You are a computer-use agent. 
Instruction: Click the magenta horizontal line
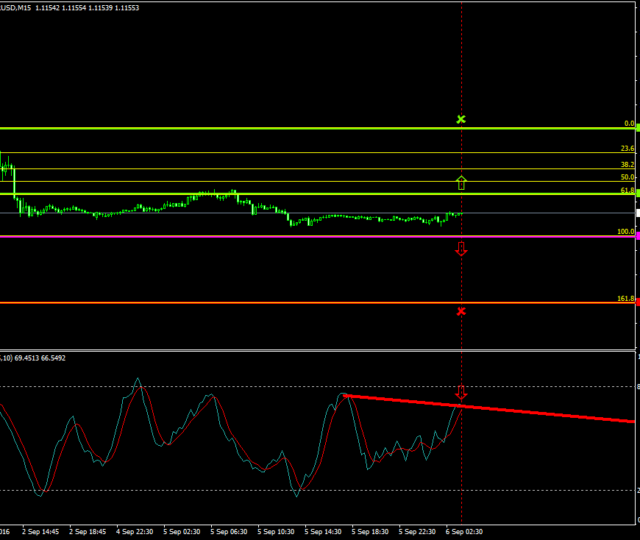click(300, 236)
